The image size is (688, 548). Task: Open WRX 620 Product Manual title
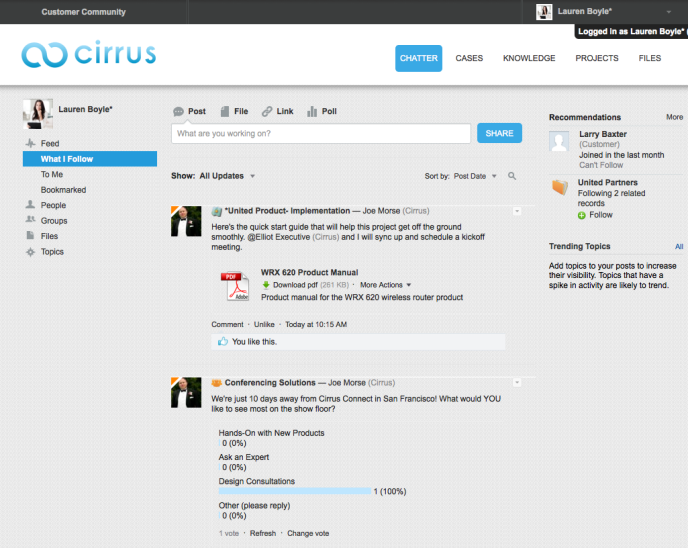pos(309,272)
